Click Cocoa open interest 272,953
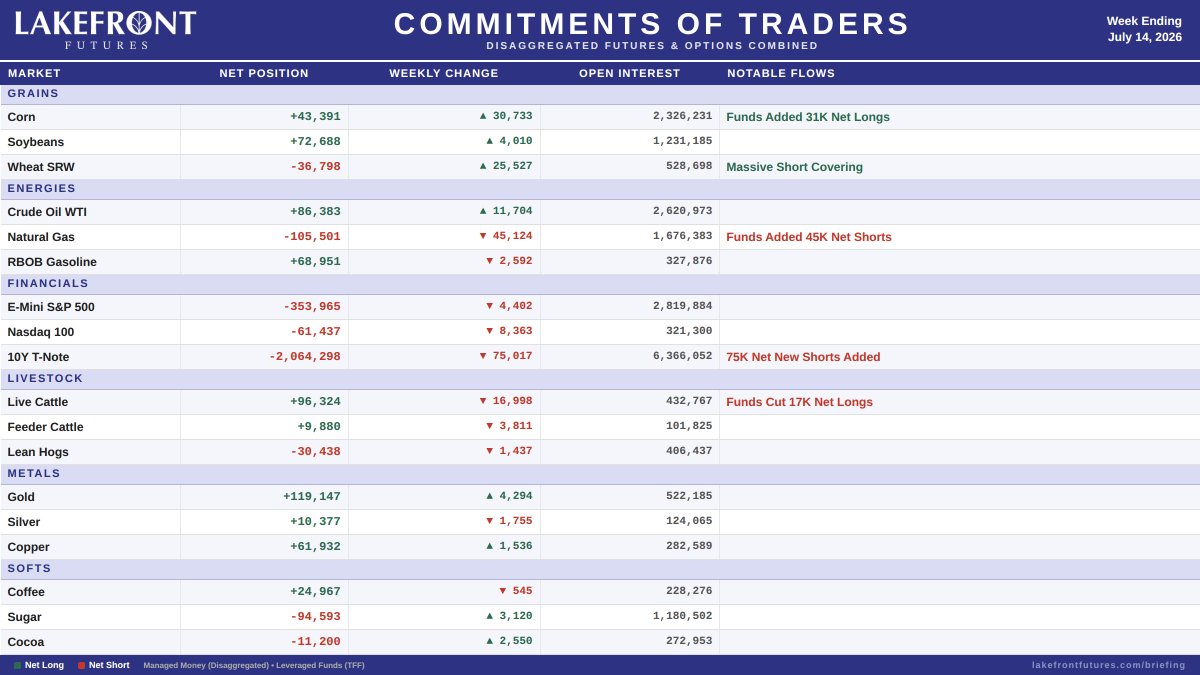The width and height of the screenshot is (1200, 675). click(689, 641)
